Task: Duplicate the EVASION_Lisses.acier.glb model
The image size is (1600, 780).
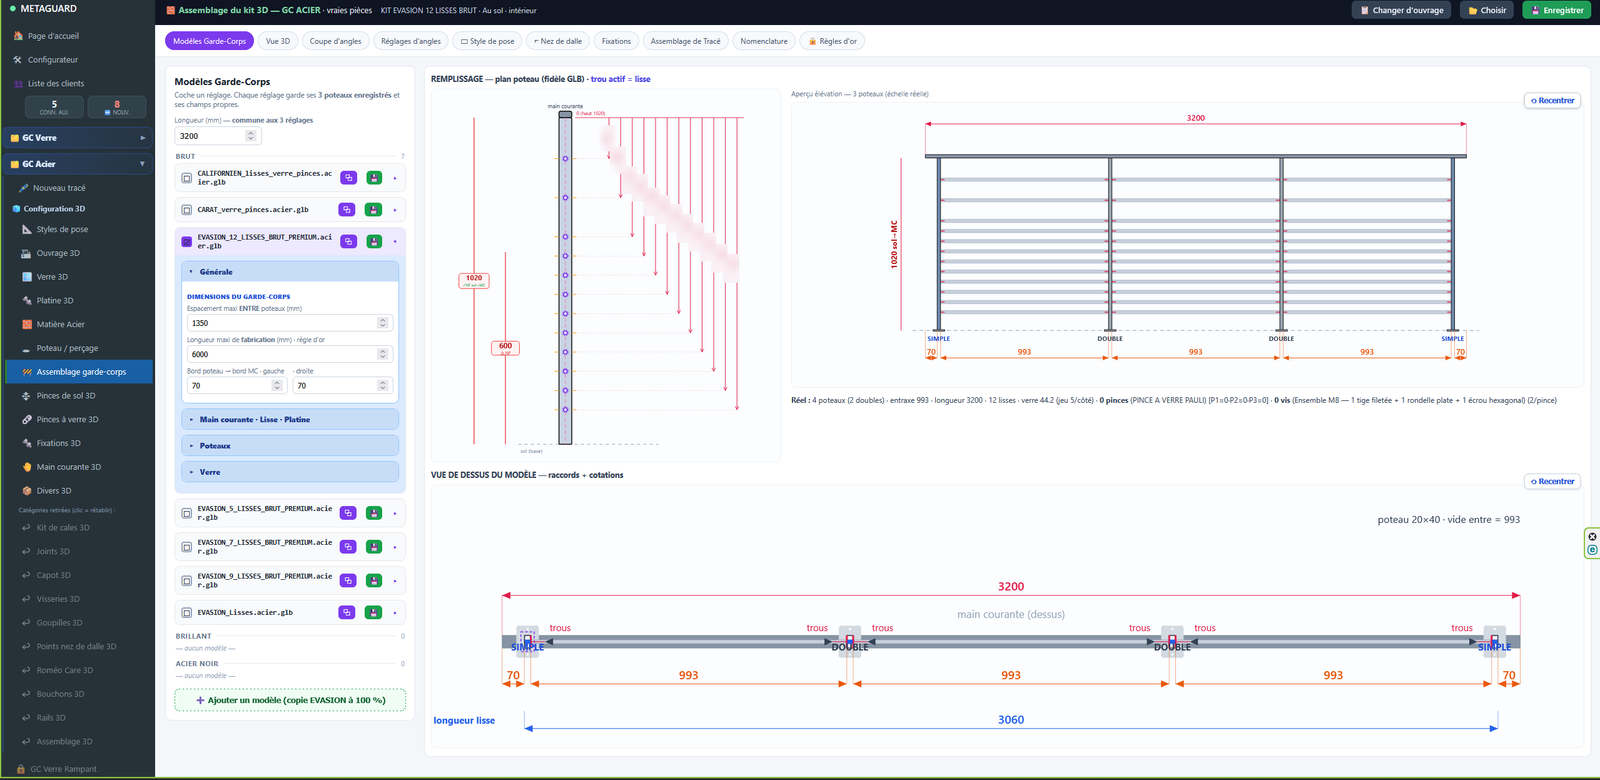Action: click(x=347, y=612)
